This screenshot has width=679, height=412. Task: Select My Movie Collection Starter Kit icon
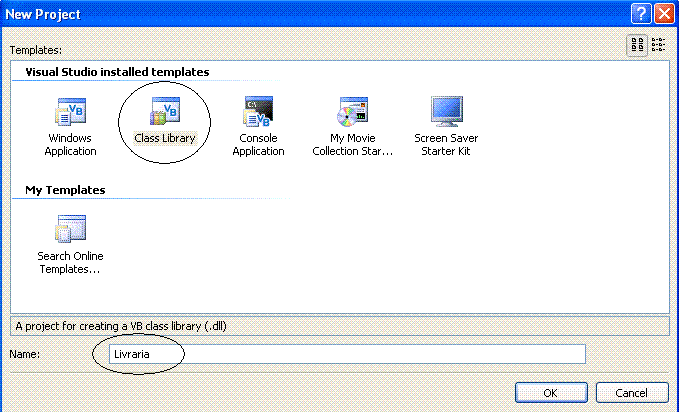352,112
